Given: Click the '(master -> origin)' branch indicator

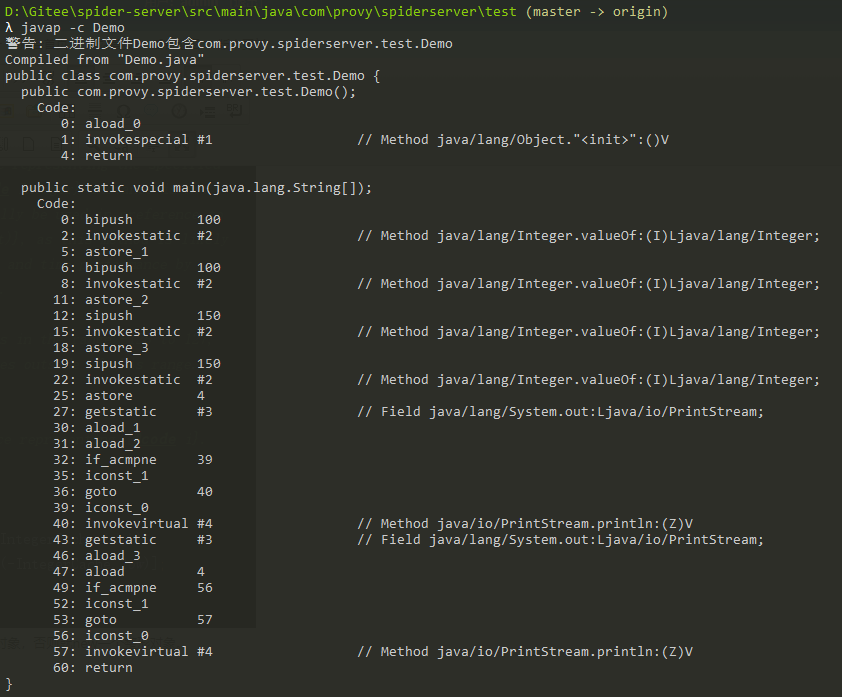Looking at the screenshot, I should tap(597, 12).
